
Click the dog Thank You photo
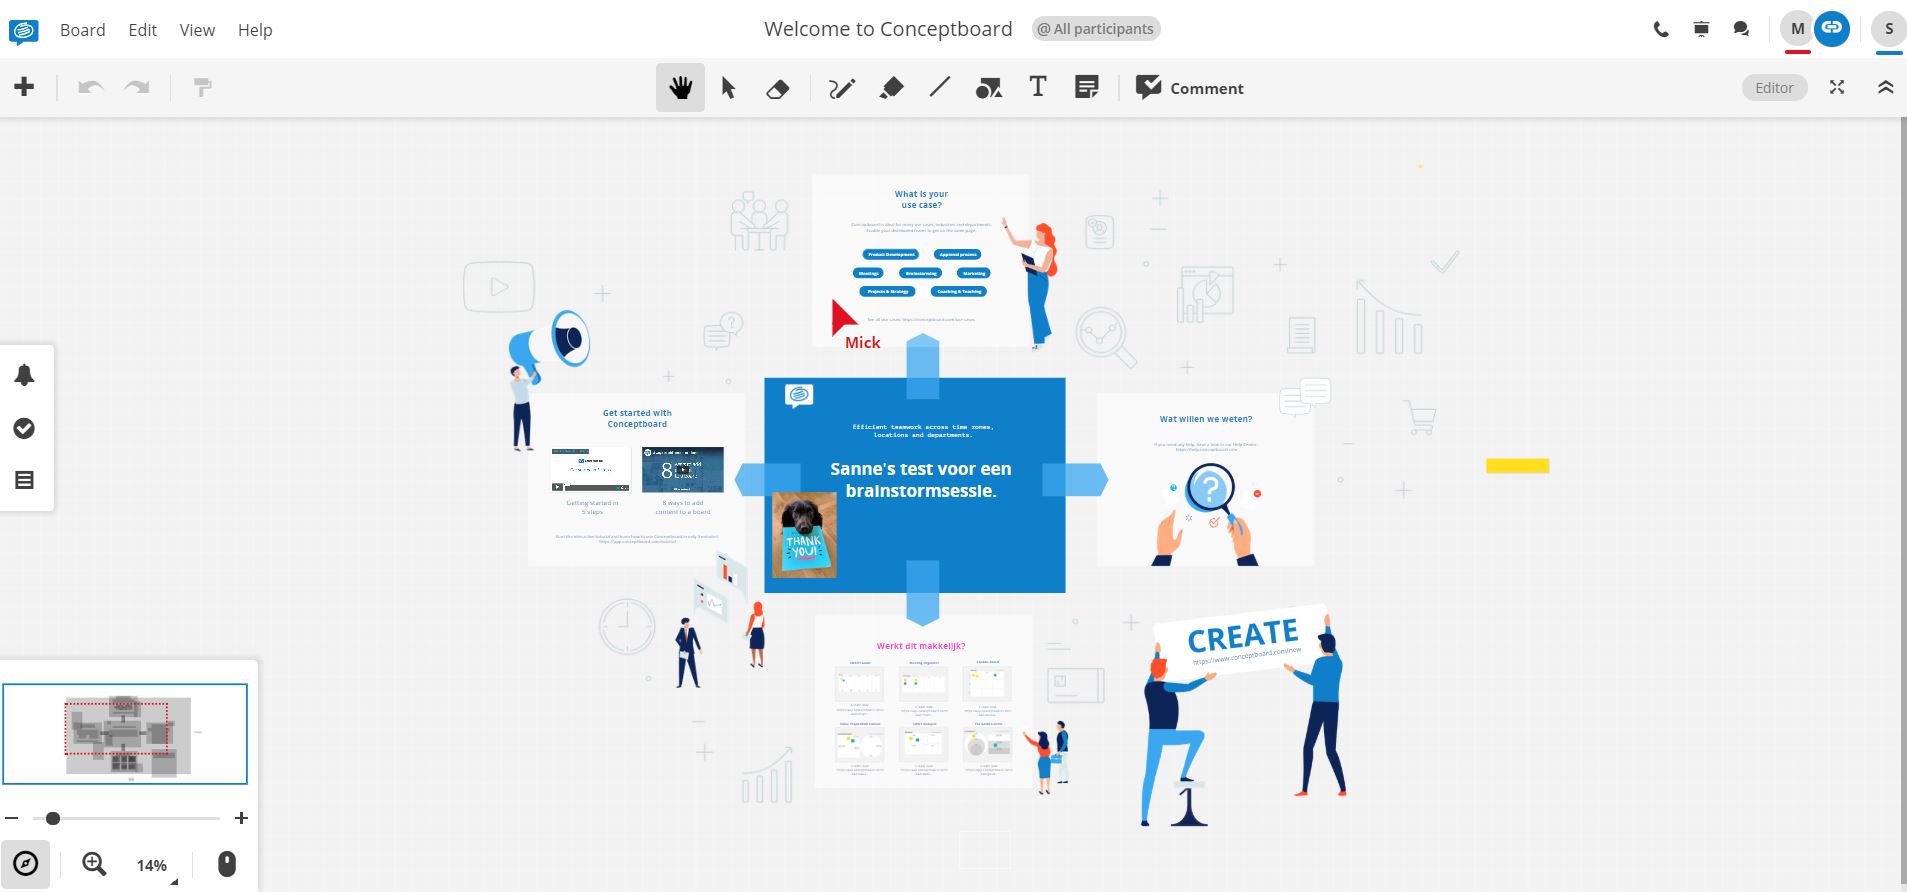pyautogui.click(x=805, y=535)
